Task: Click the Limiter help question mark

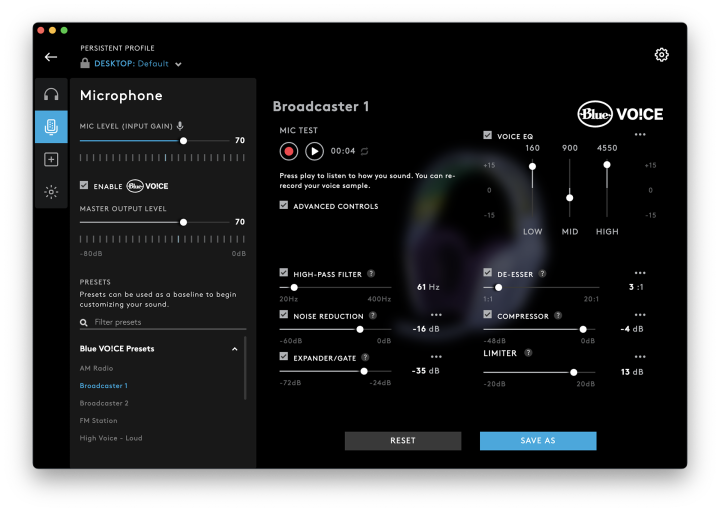Action: pyautogui.click(x=528, y=353)
